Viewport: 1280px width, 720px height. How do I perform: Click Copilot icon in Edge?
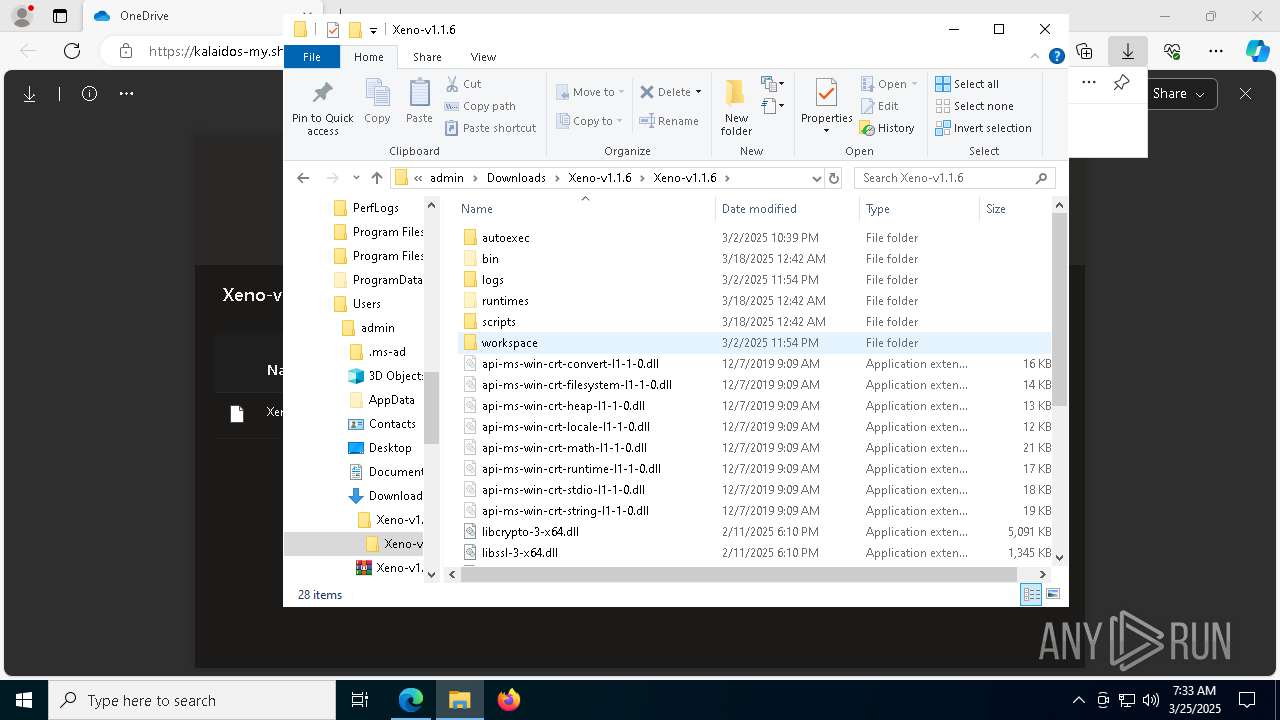pos(1258,51)
